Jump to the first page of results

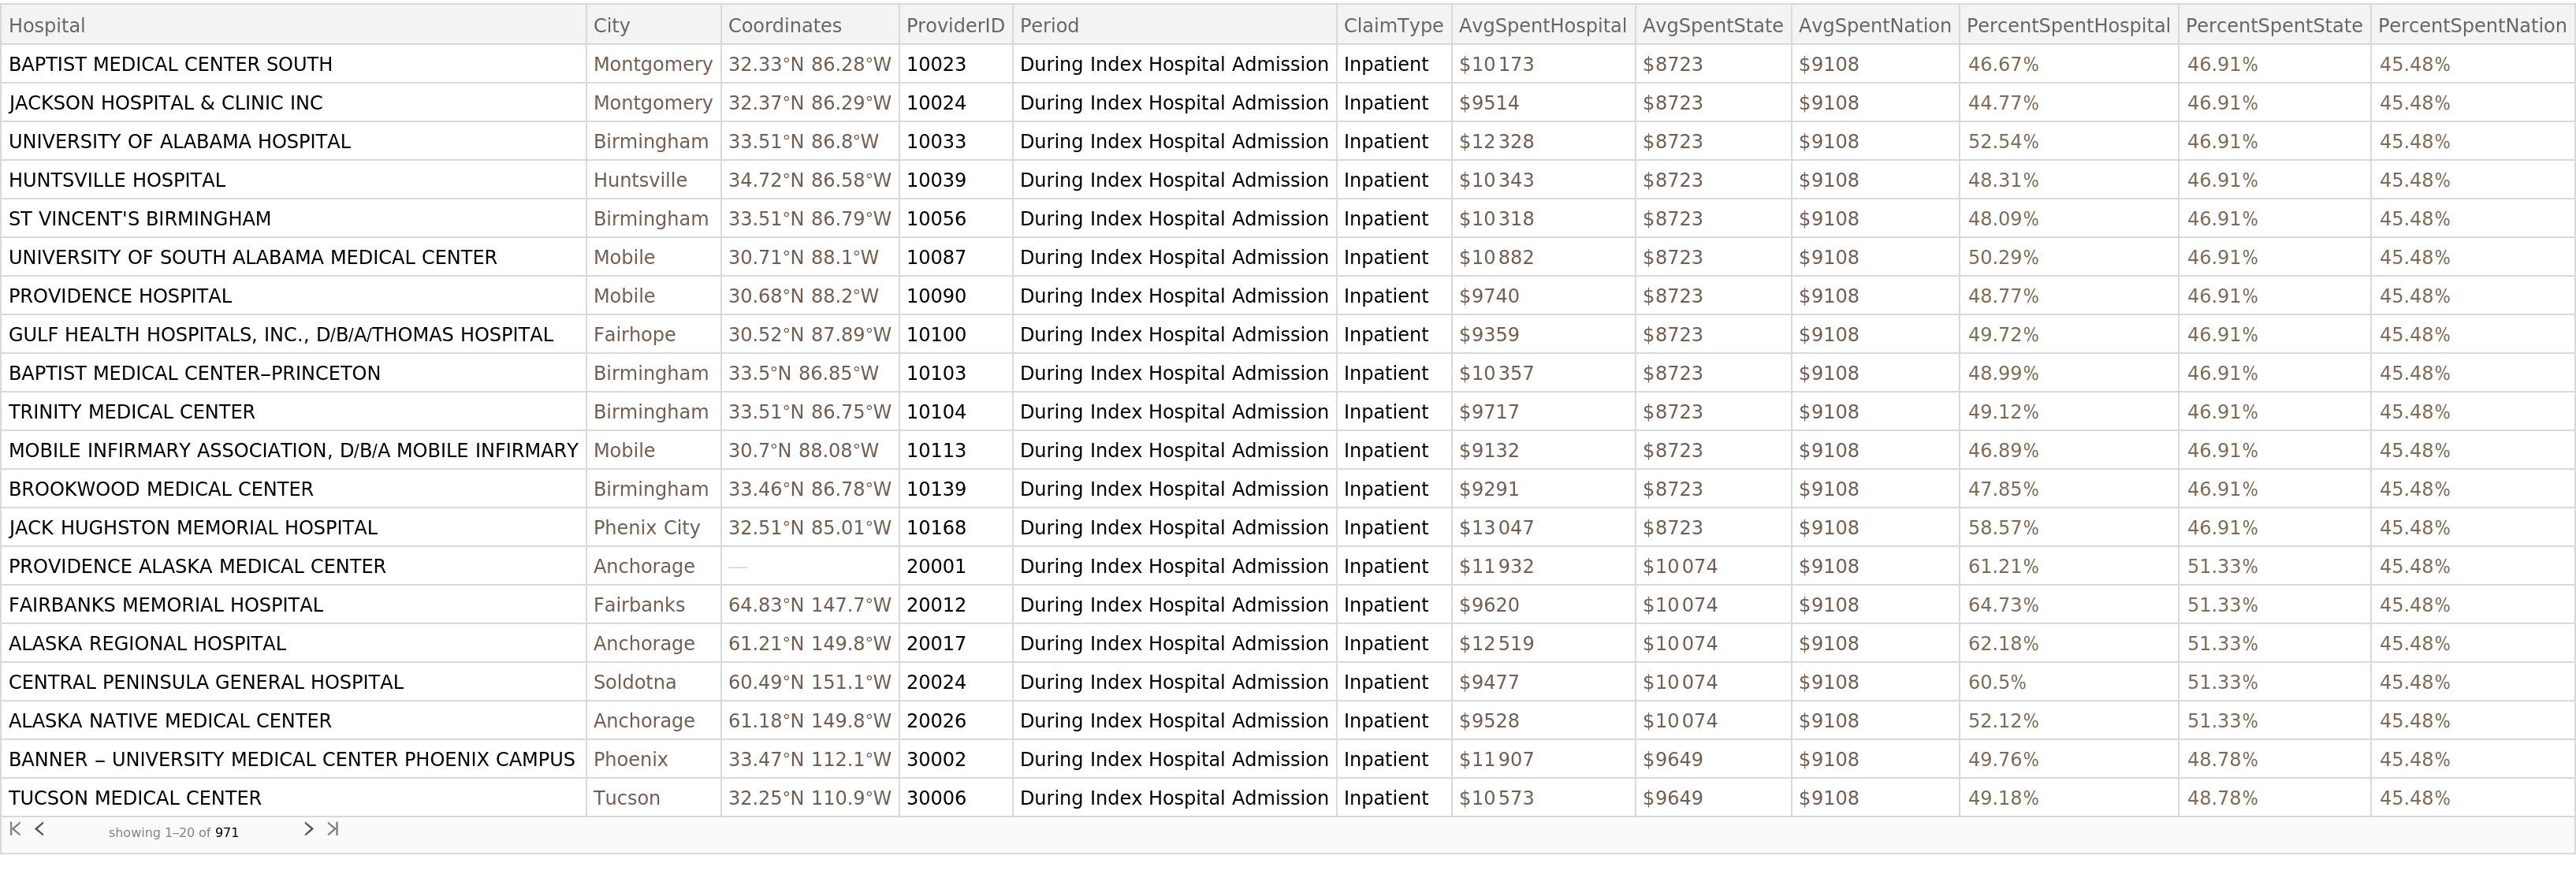pos(15,829)
